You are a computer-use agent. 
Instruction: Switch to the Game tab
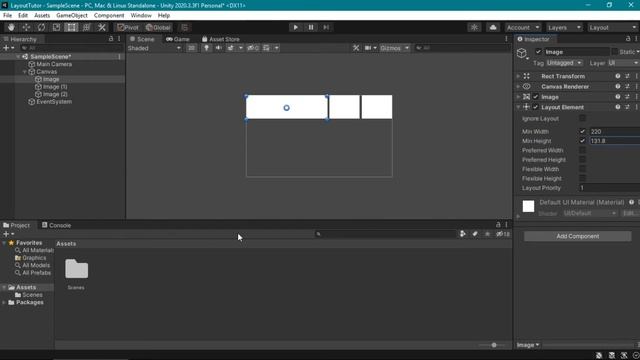pyautogui.click(x=178, y=39)
